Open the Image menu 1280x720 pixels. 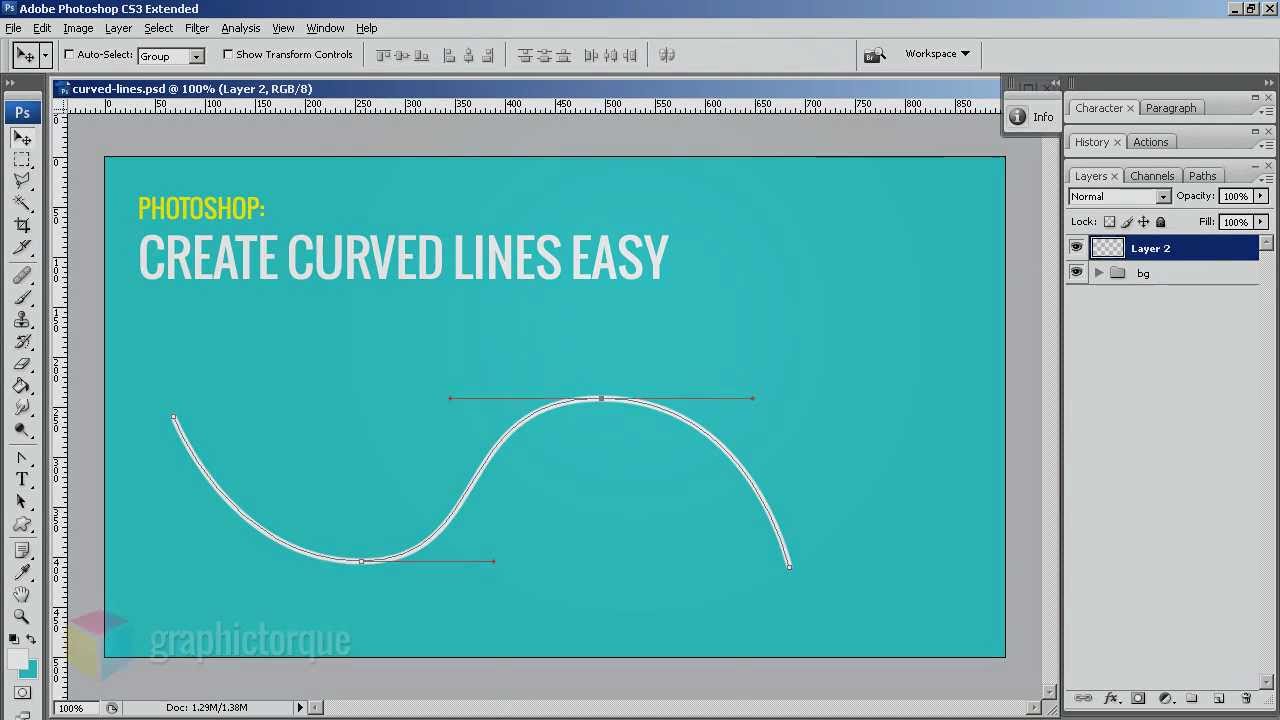(x=78, y=28)
